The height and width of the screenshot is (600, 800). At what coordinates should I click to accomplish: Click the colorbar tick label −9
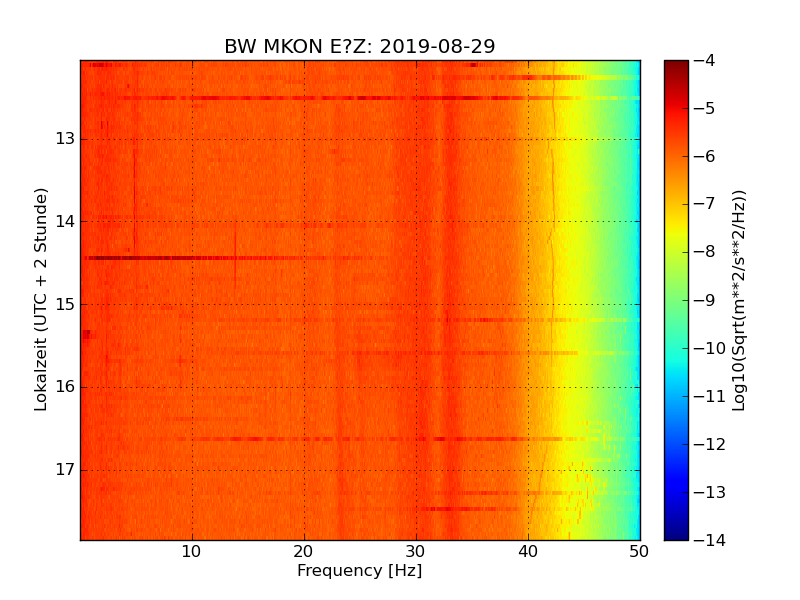705,300
